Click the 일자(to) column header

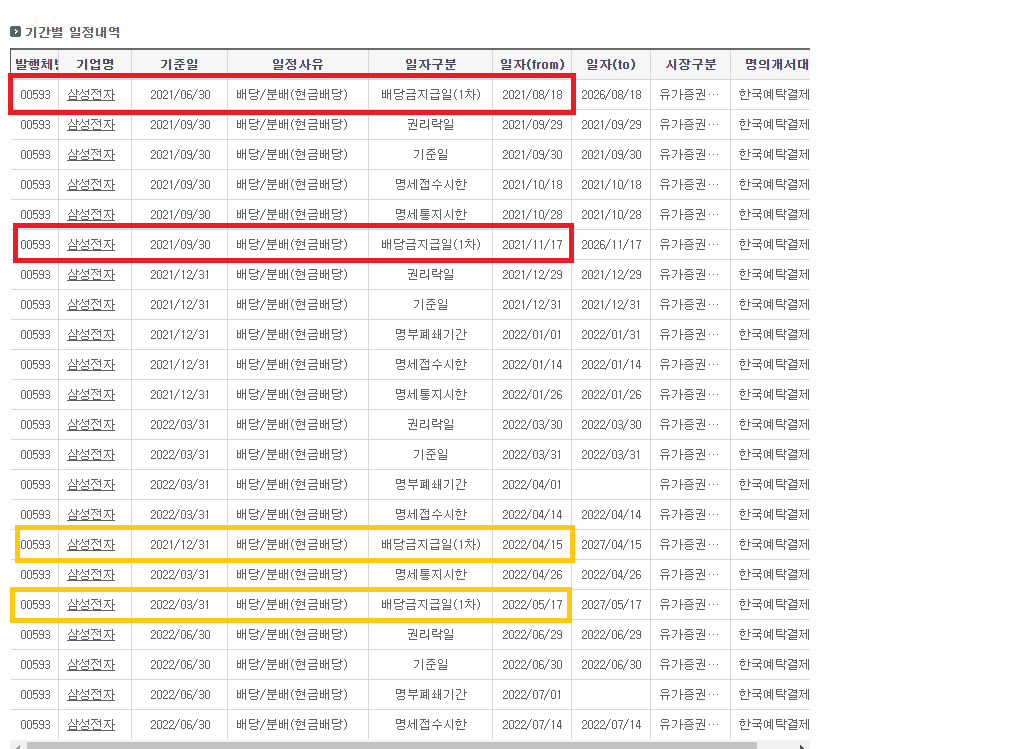pos(611,64)
